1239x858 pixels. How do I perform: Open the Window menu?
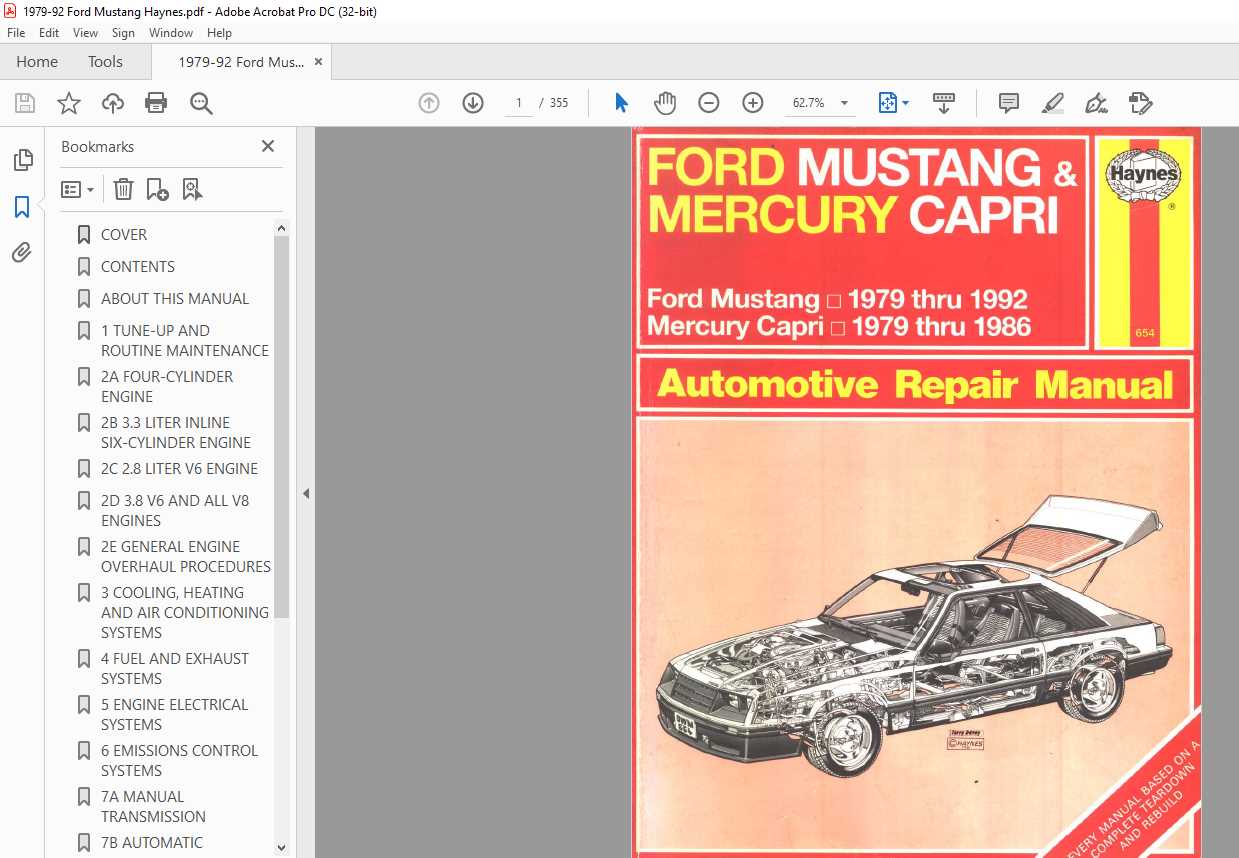tap(171, 33)
